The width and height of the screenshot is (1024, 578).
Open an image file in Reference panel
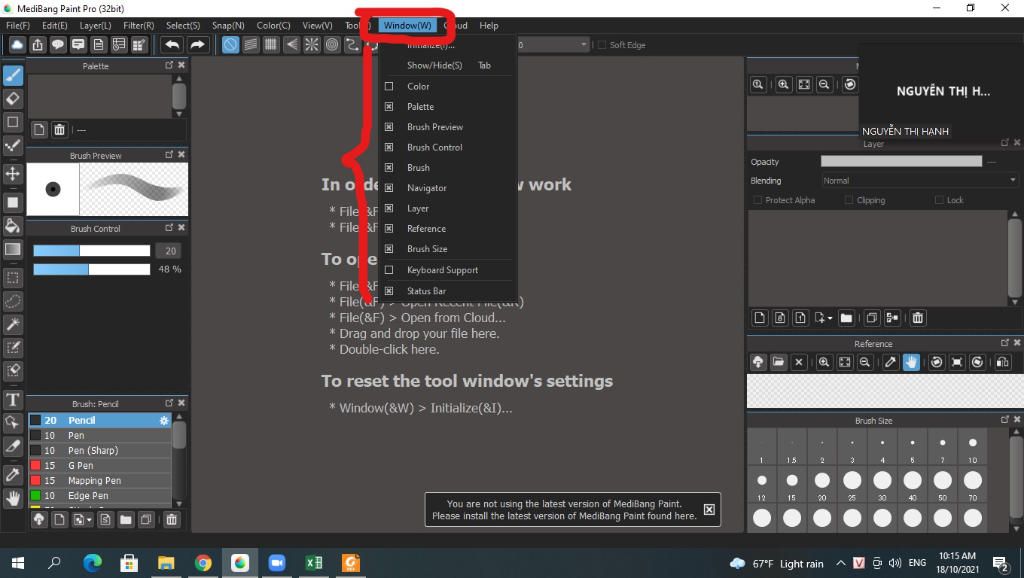[778, 362]
